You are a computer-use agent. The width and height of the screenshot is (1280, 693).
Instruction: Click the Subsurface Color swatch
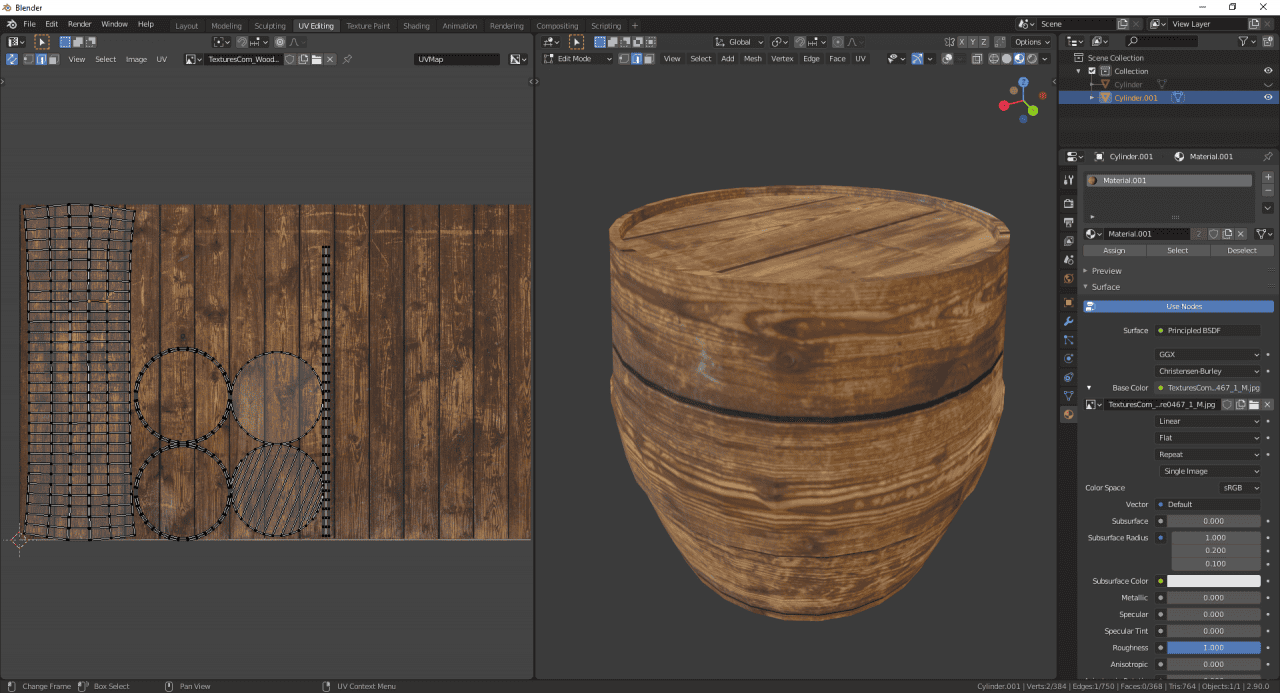tap(1214, 581)
